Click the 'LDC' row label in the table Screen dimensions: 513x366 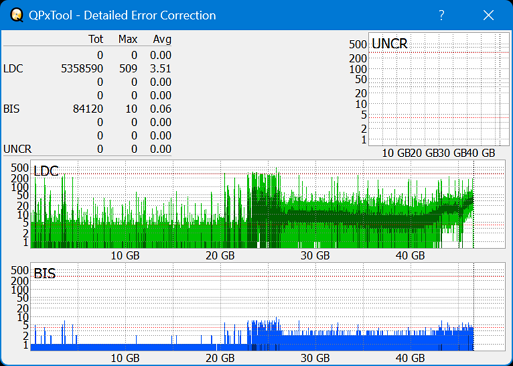[13, 69]
